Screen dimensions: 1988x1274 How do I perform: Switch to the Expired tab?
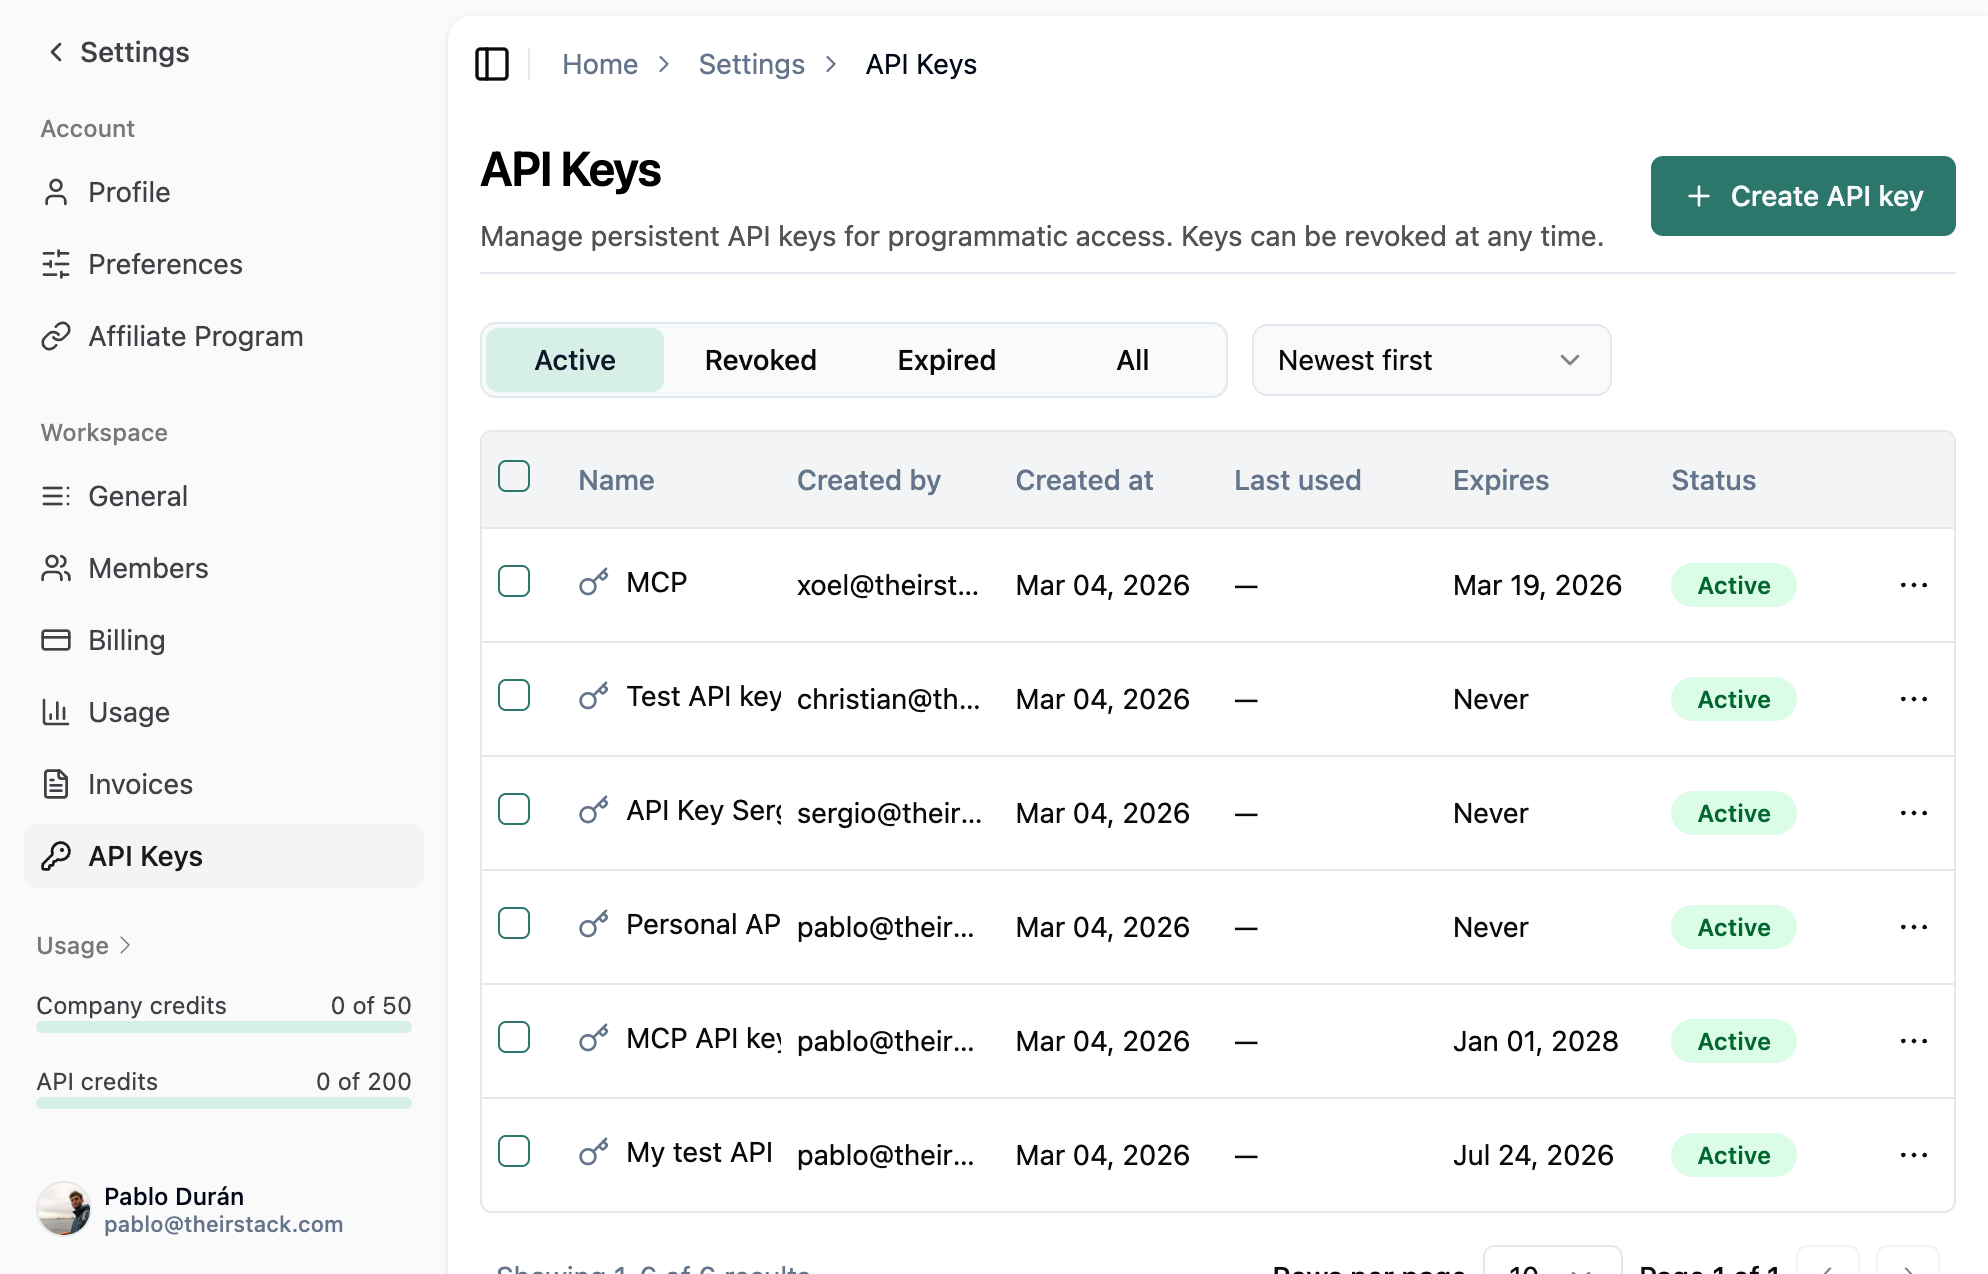(x=946, y=360)
